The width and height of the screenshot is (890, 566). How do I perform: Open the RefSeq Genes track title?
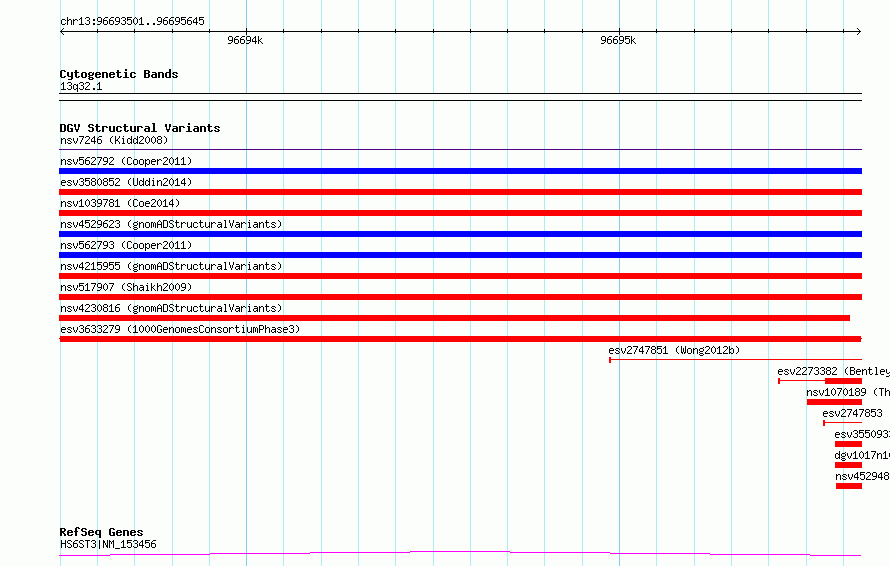coord(101,532)
